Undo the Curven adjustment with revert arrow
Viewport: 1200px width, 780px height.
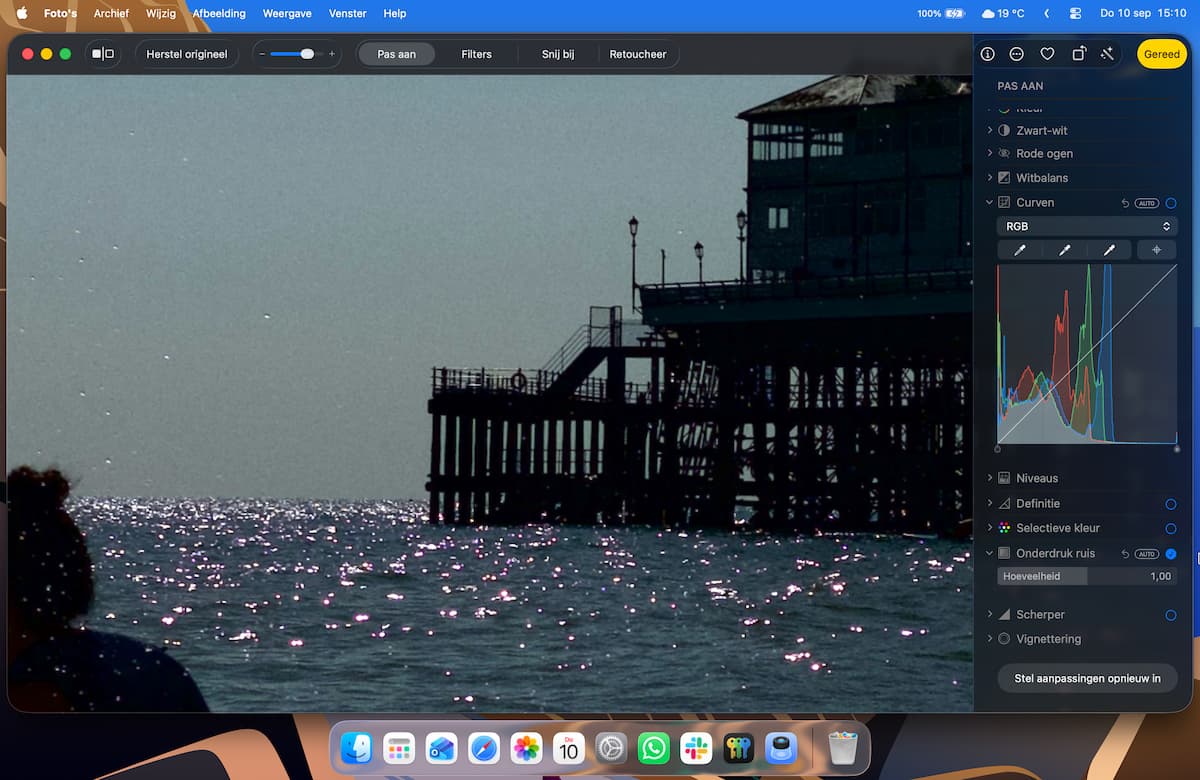1125,203
